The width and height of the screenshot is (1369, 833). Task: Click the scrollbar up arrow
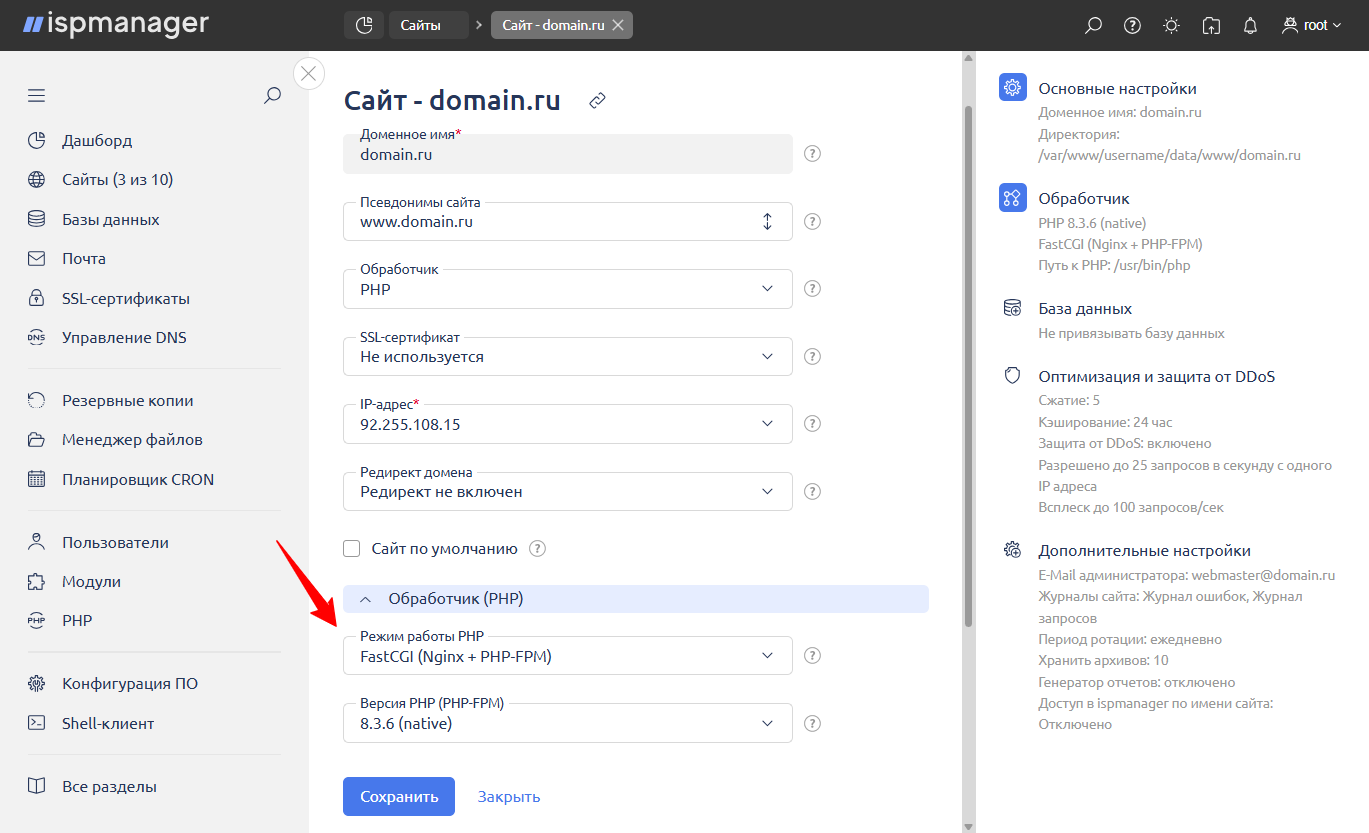coord(967,58)
